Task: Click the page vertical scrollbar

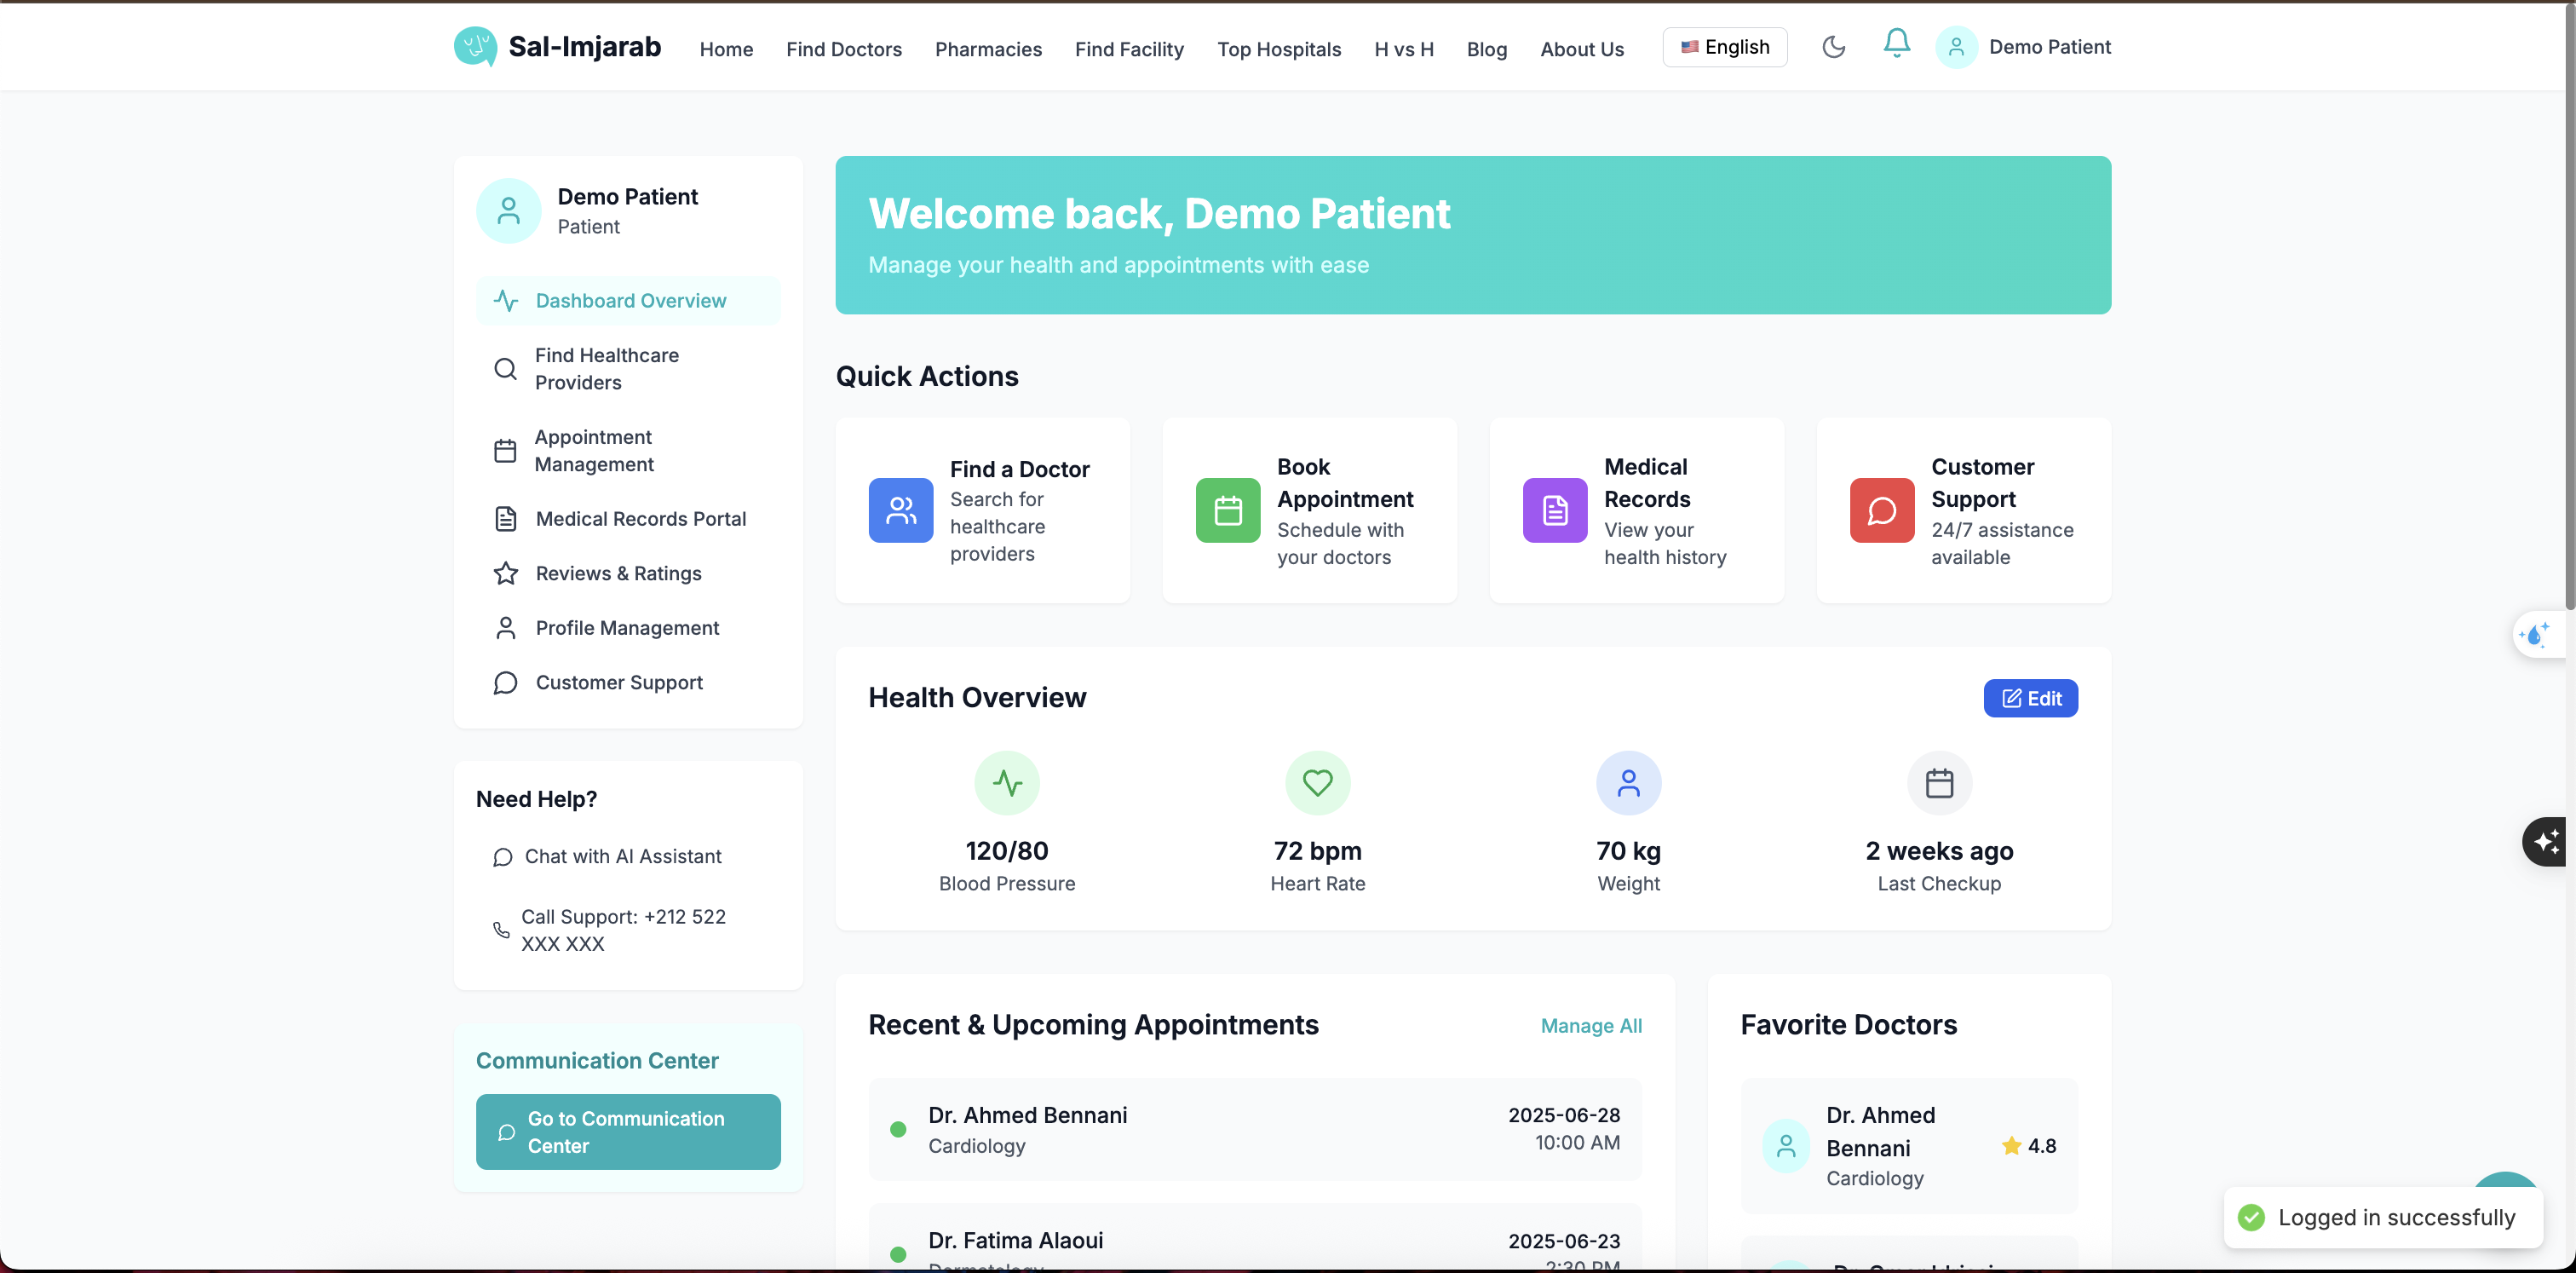Action: pos(2568,300)
